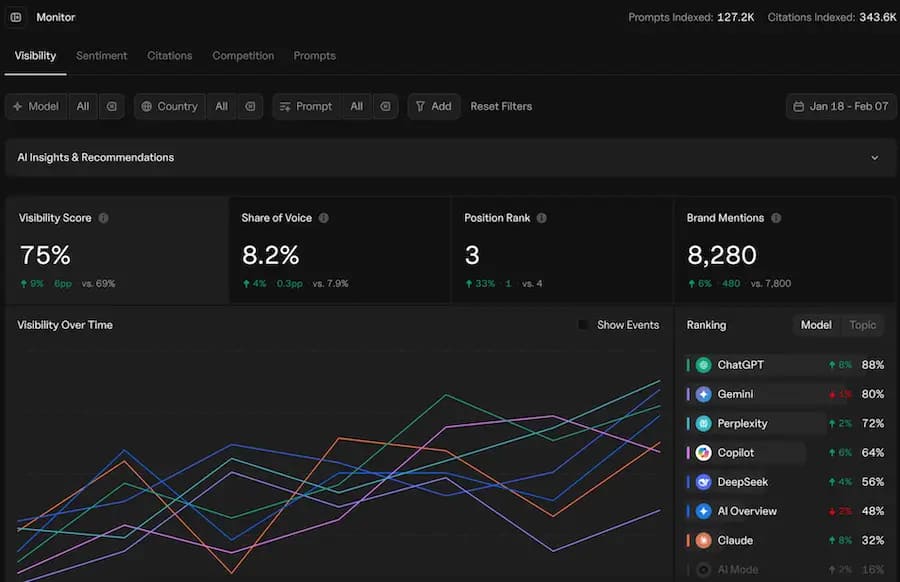Enable the Show Events checkbox
Image resolution: width=900 pixels, height=582 pixels.
583,325
